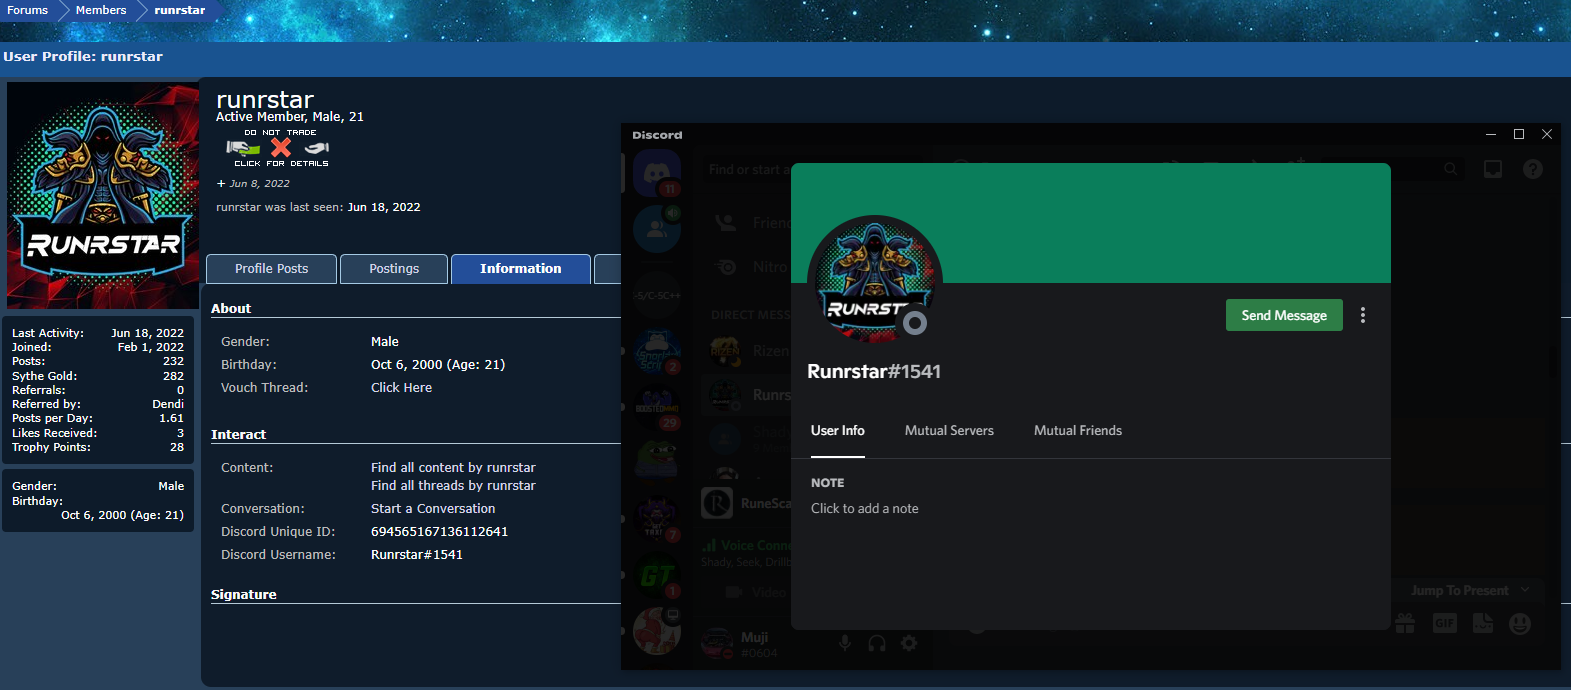This screenshot has height=690, width=1571.
Task: Switch to the Mutual Friends tab
Action: click(x=1078, y=431)
